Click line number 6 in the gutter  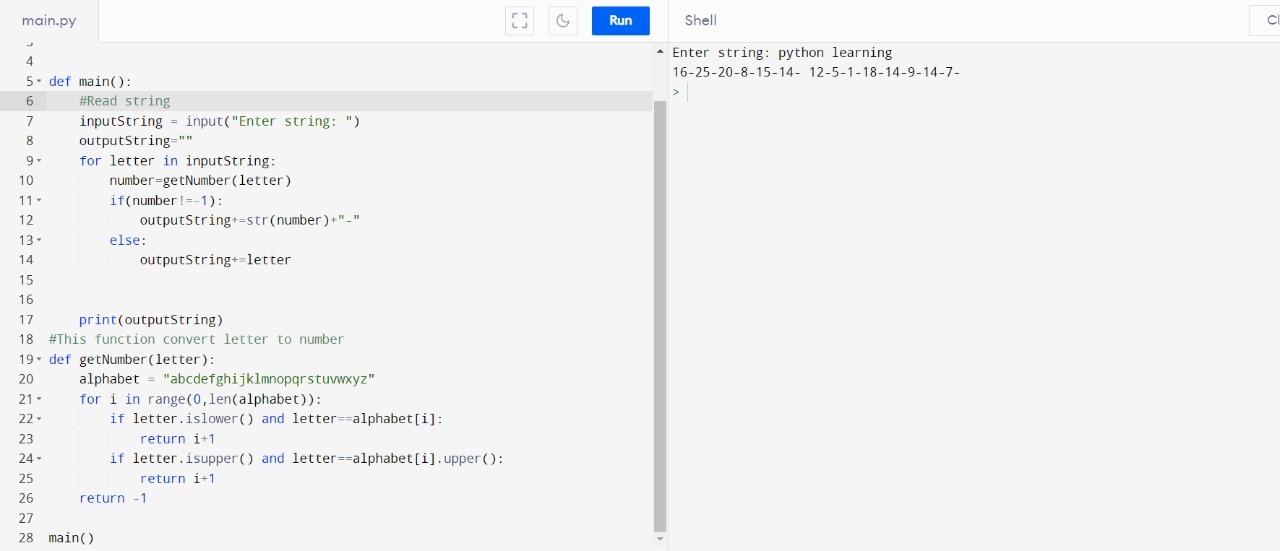coord(29,101)
